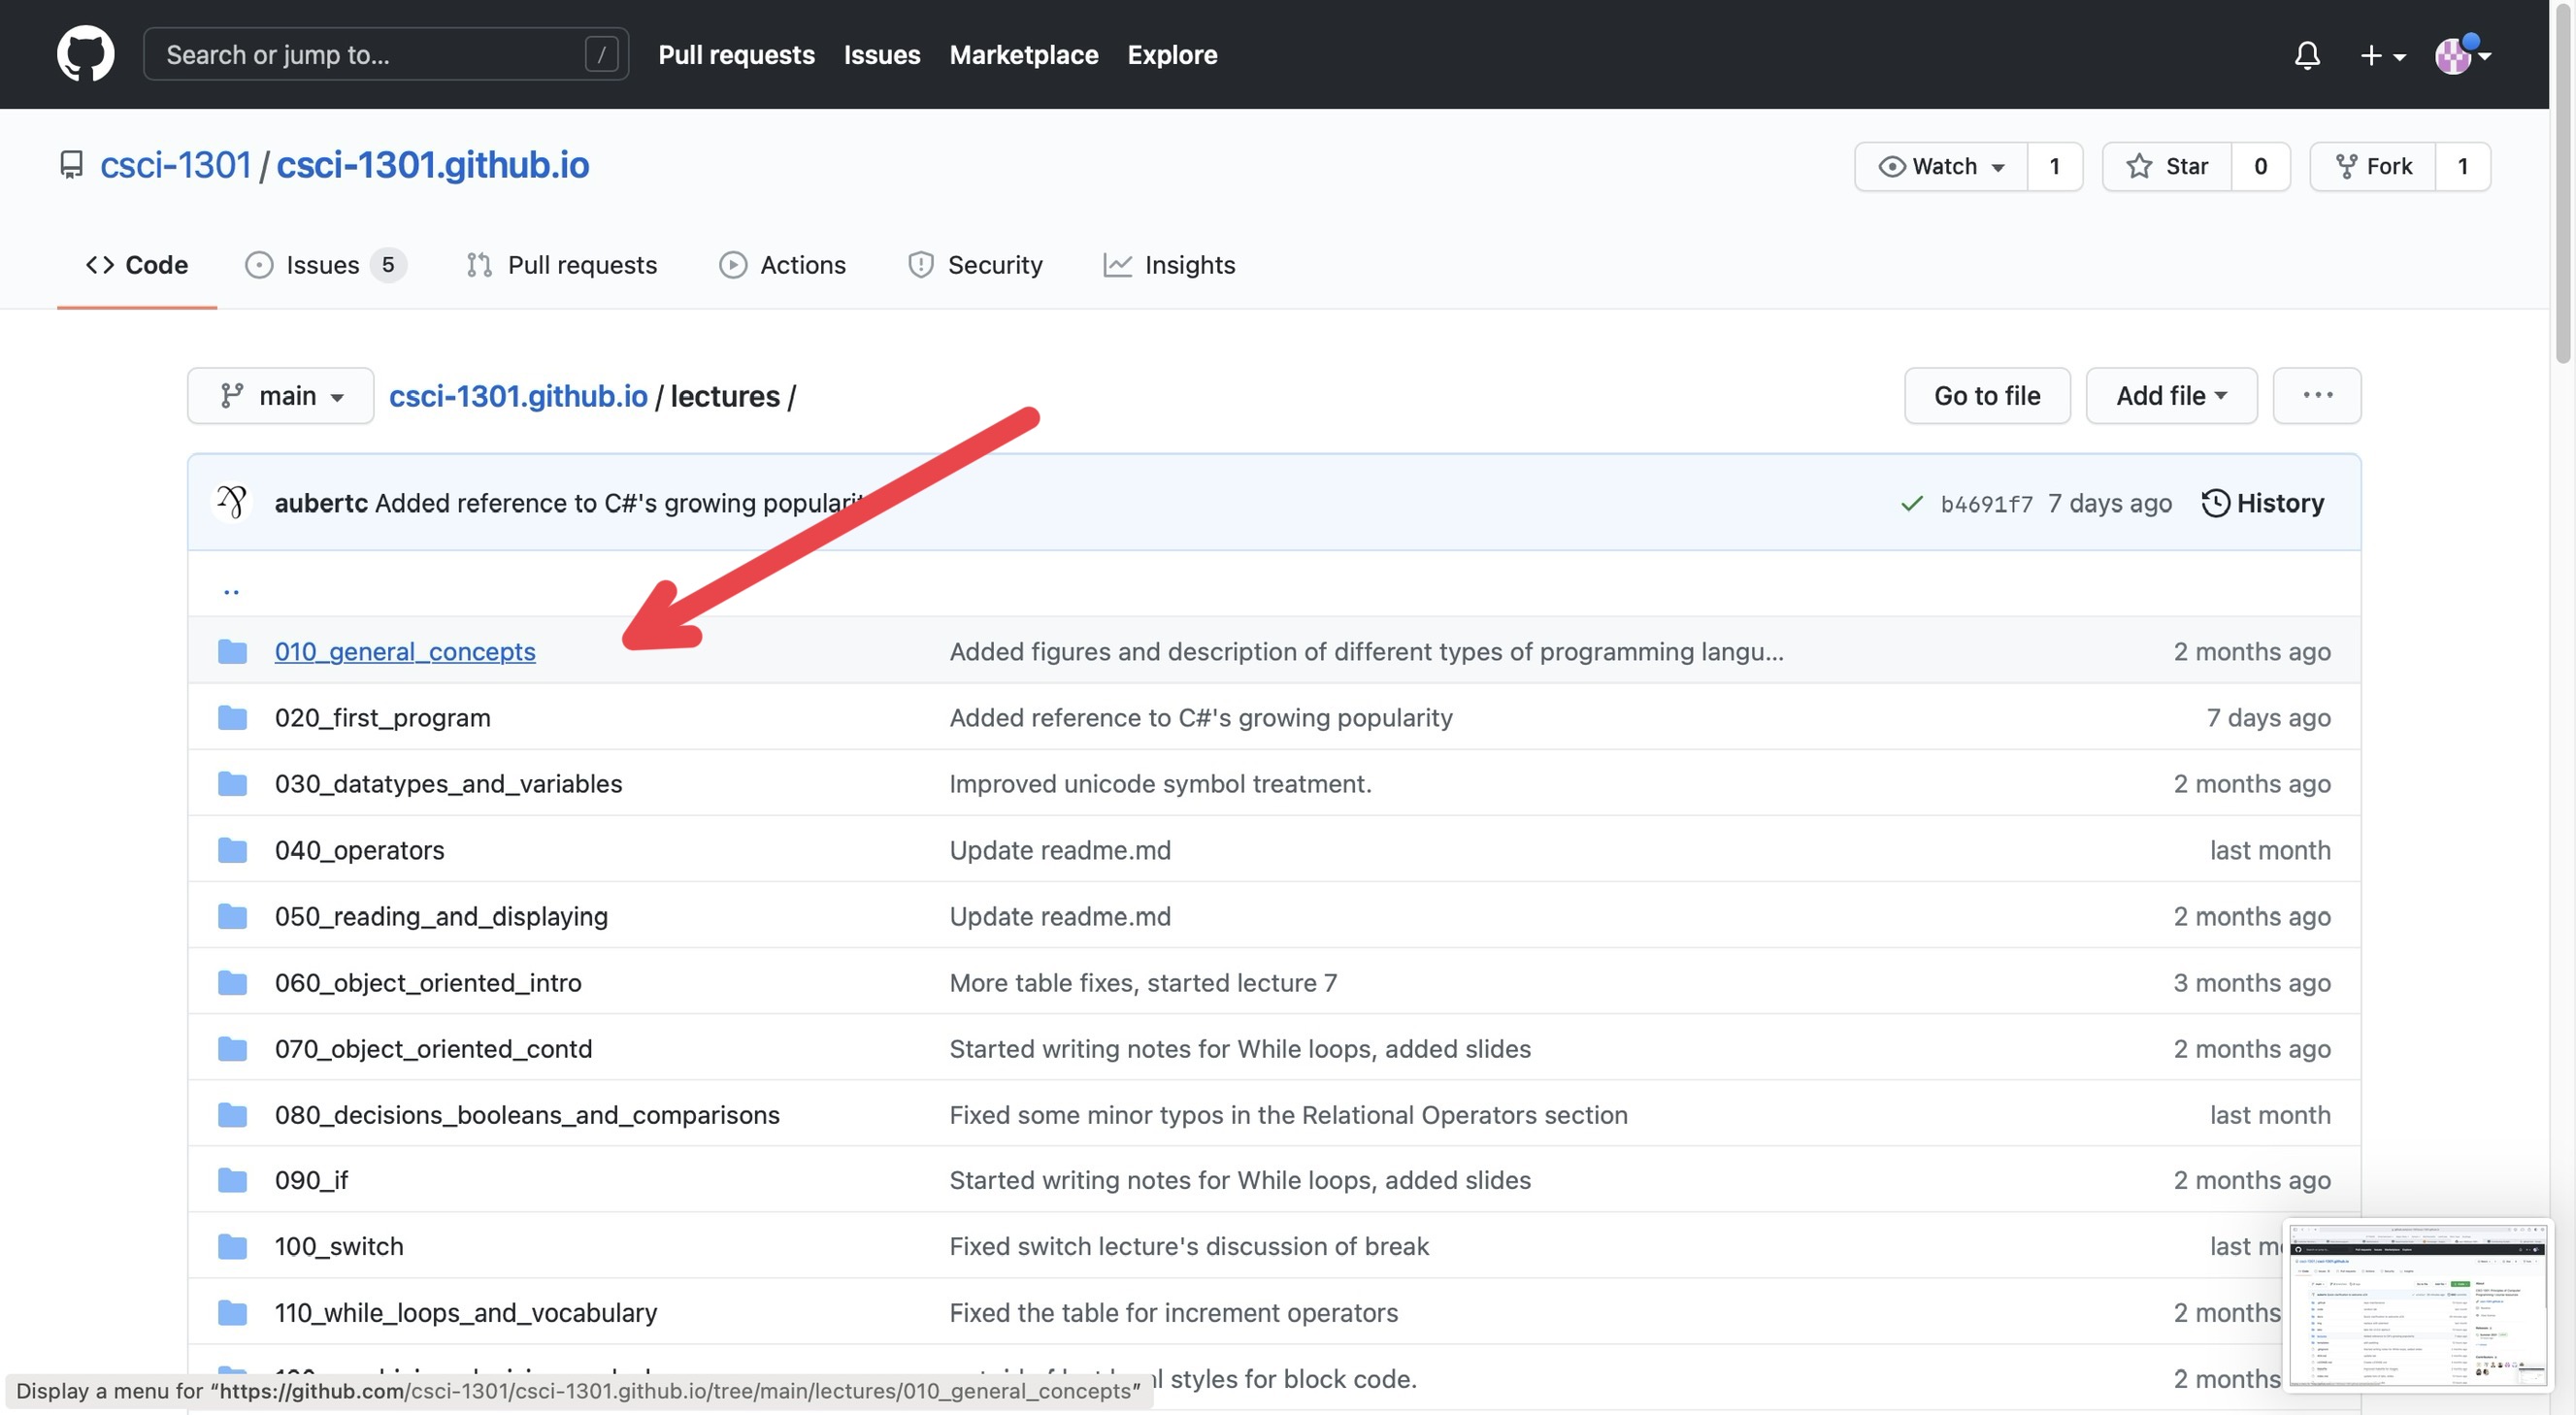Image resolution: width=2576 pixels, height=1415 pixels.
Task: Click the Security shield icon
Action: 918,265
